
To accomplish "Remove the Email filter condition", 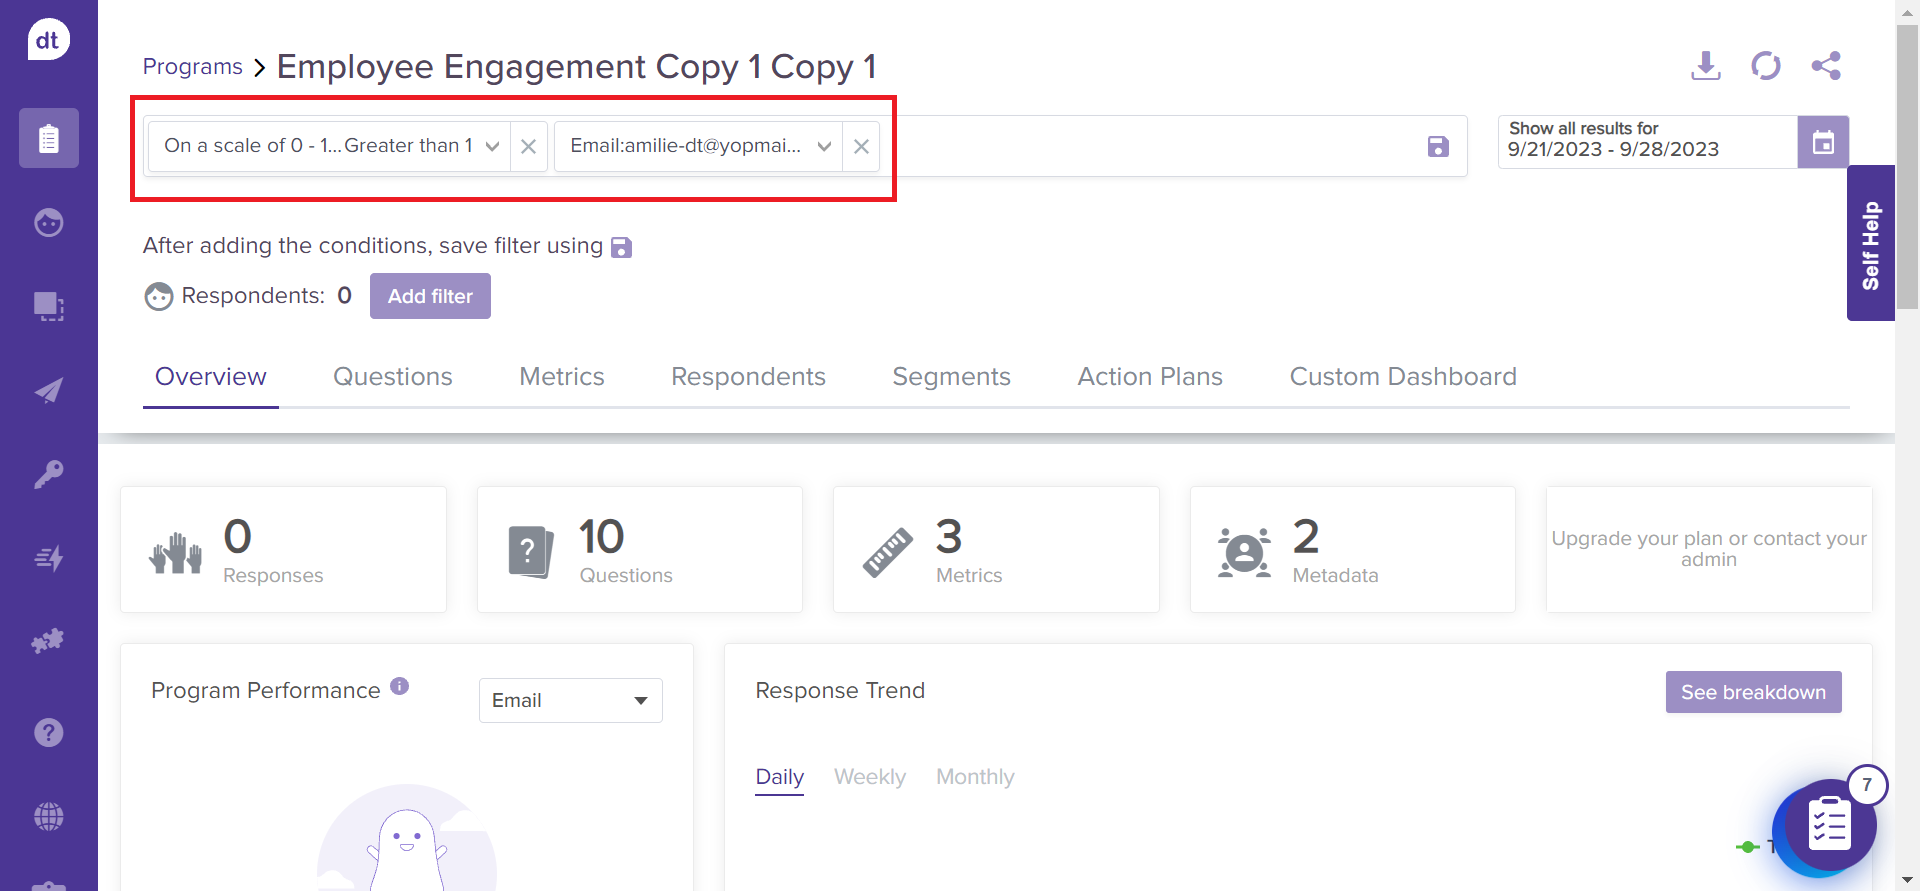I will pos(860,147).
